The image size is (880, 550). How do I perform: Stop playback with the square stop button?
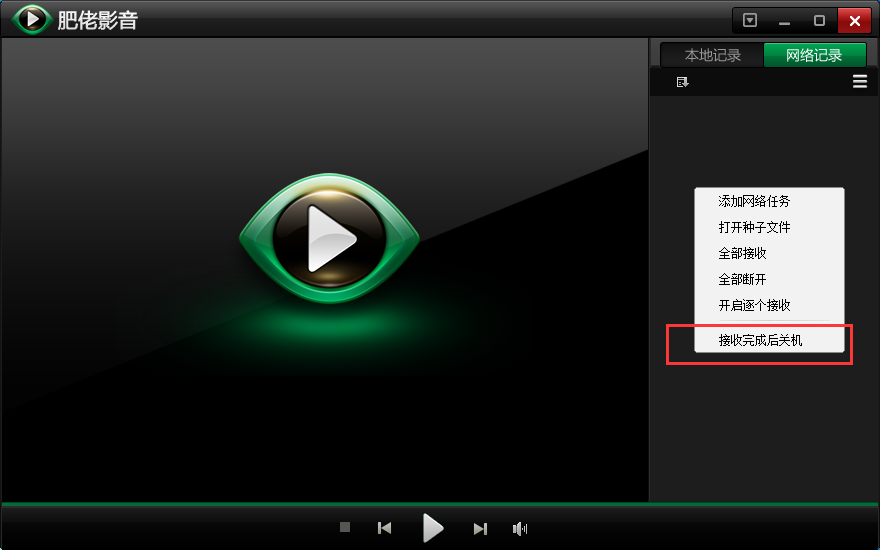[345, 527]
